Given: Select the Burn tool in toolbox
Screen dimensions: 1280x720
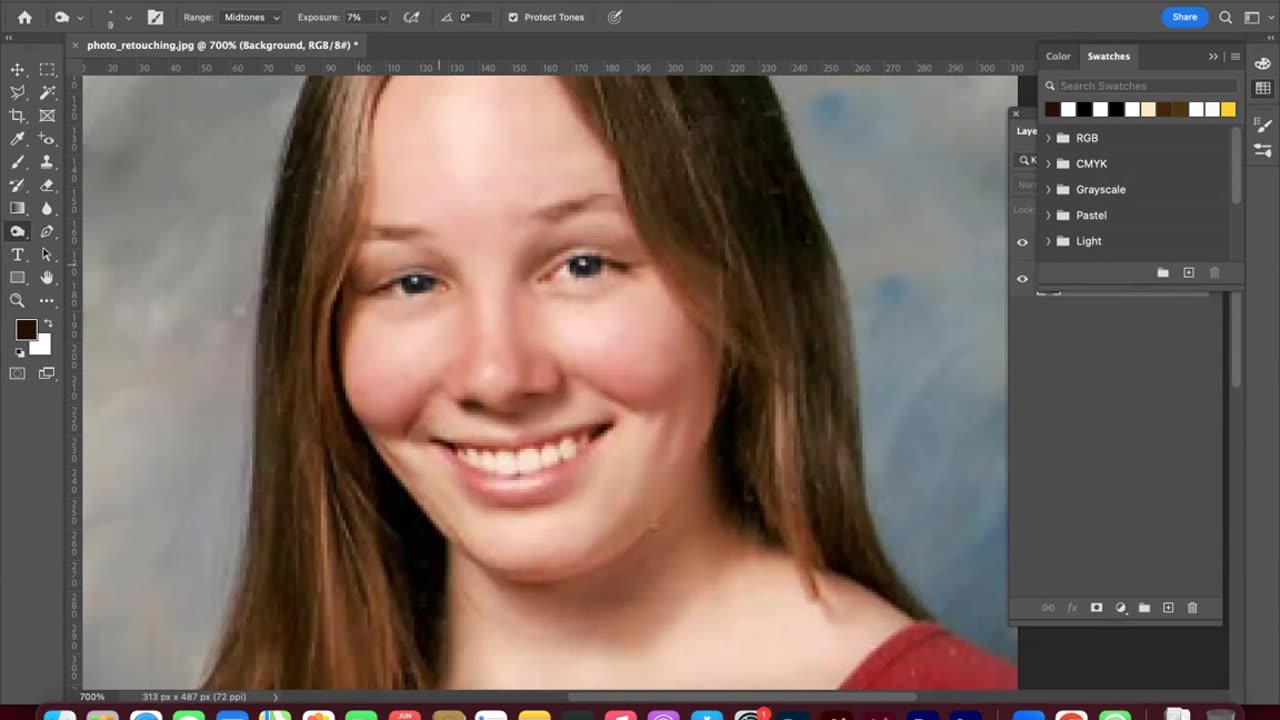Looking at the screenshot, I should click(x=18, y=231).
